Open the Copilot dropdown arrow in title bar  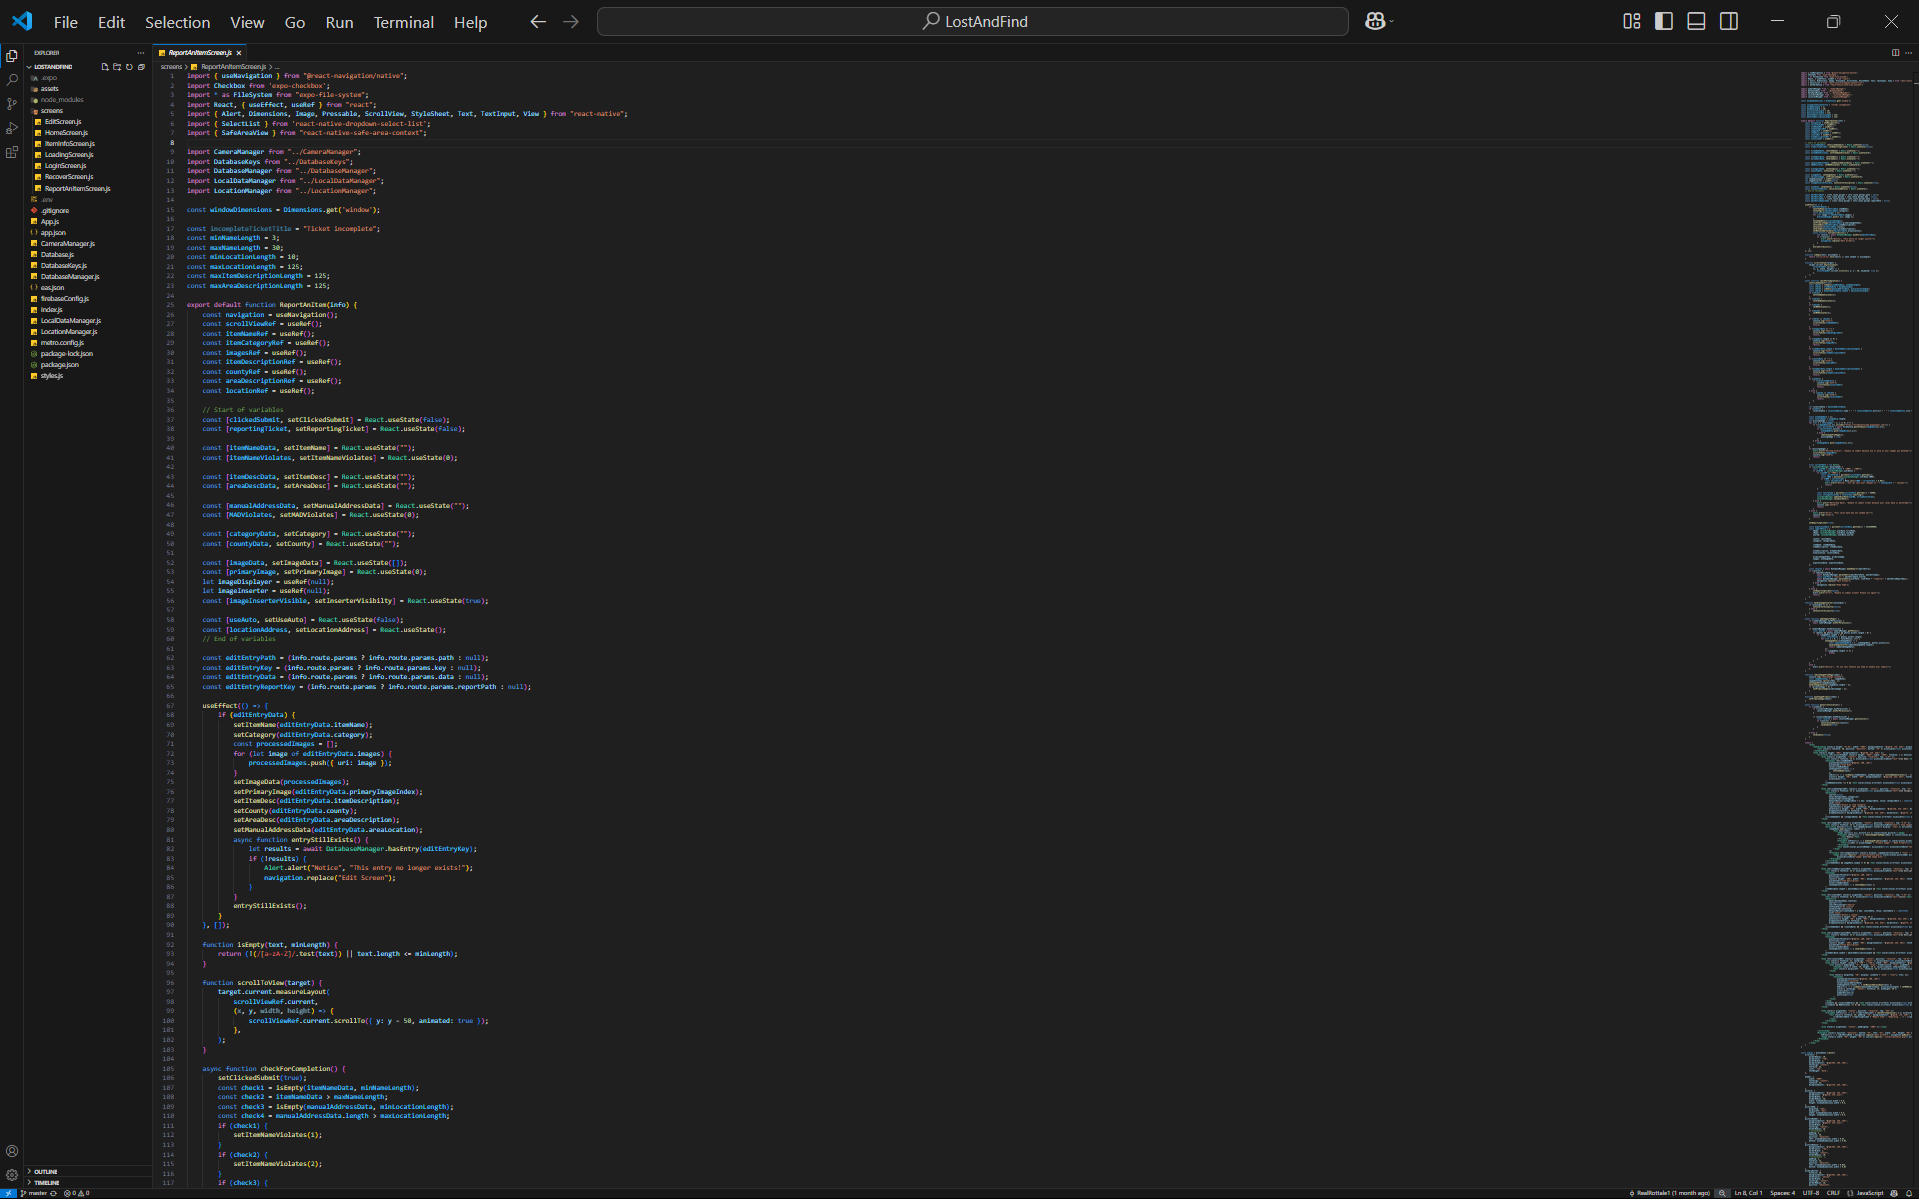coord(1391,22)
